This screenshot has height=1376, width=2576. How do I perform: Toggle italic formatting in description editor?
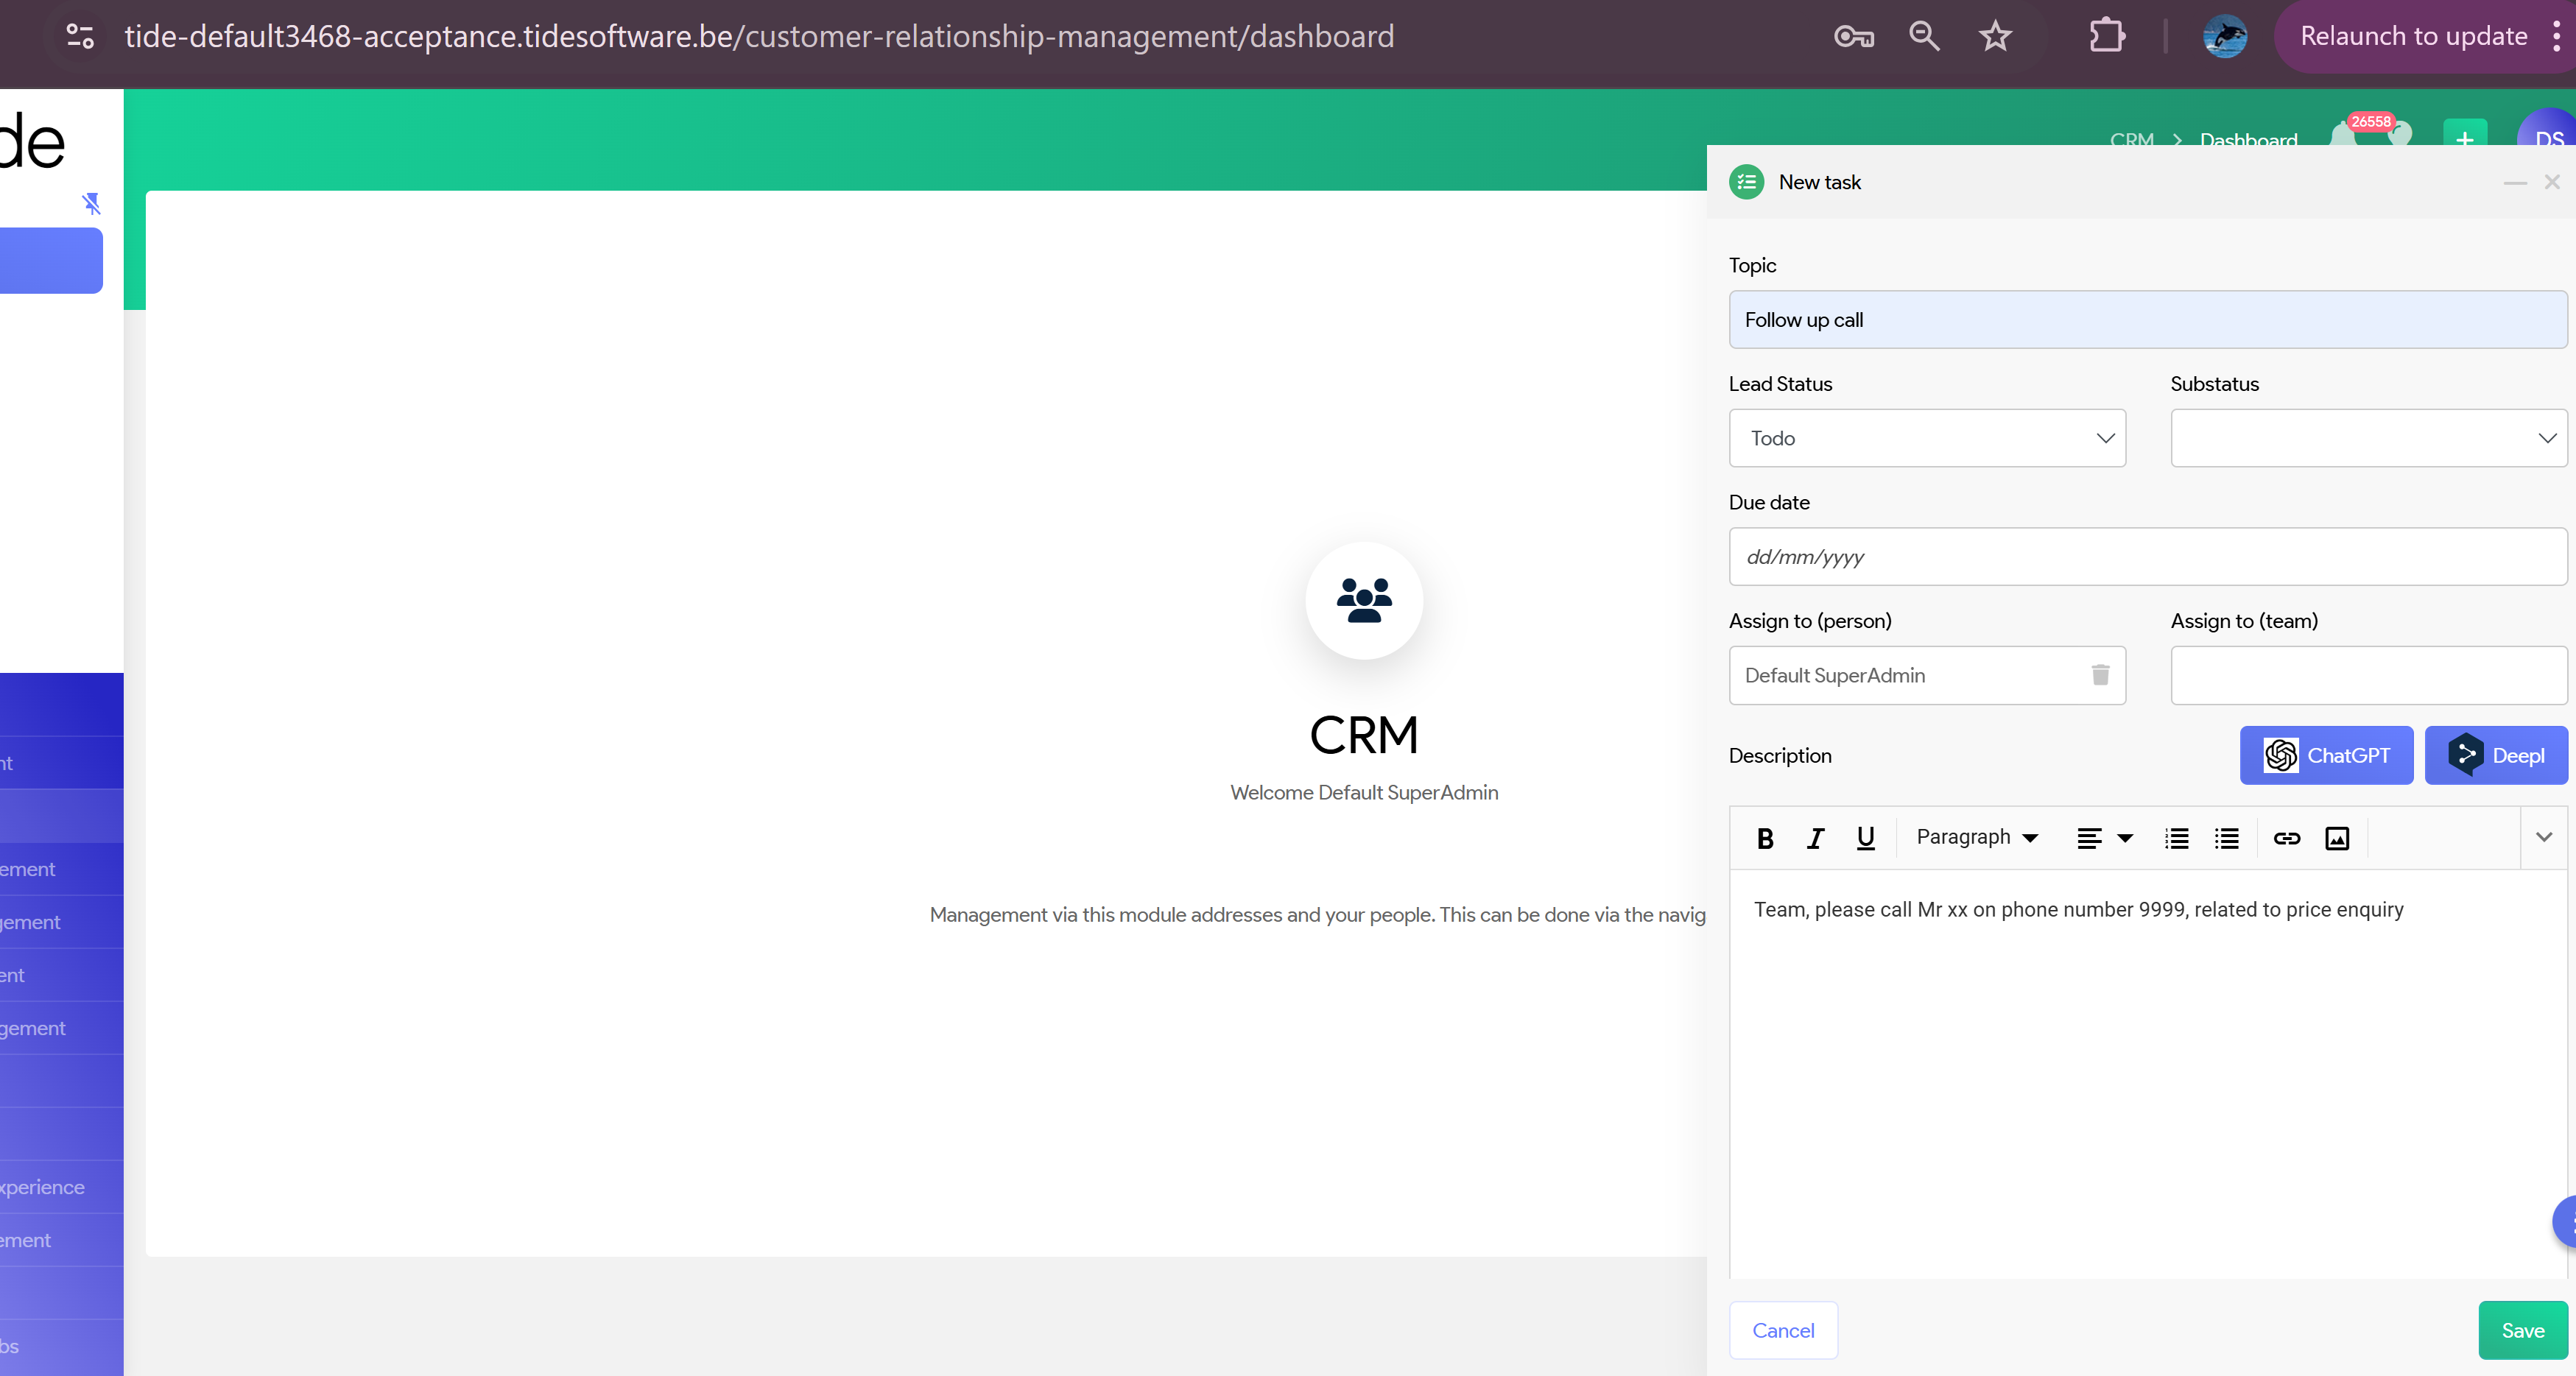[1815, 838]
